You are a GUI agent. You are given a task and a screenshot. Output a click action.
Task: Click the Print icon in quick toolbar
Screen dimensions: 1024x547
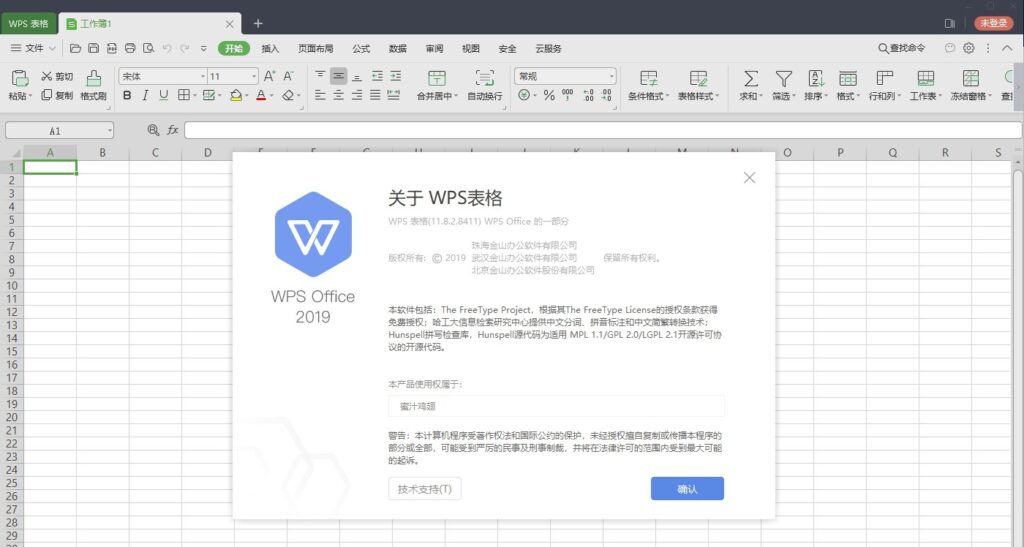click(x=130, y=48)
